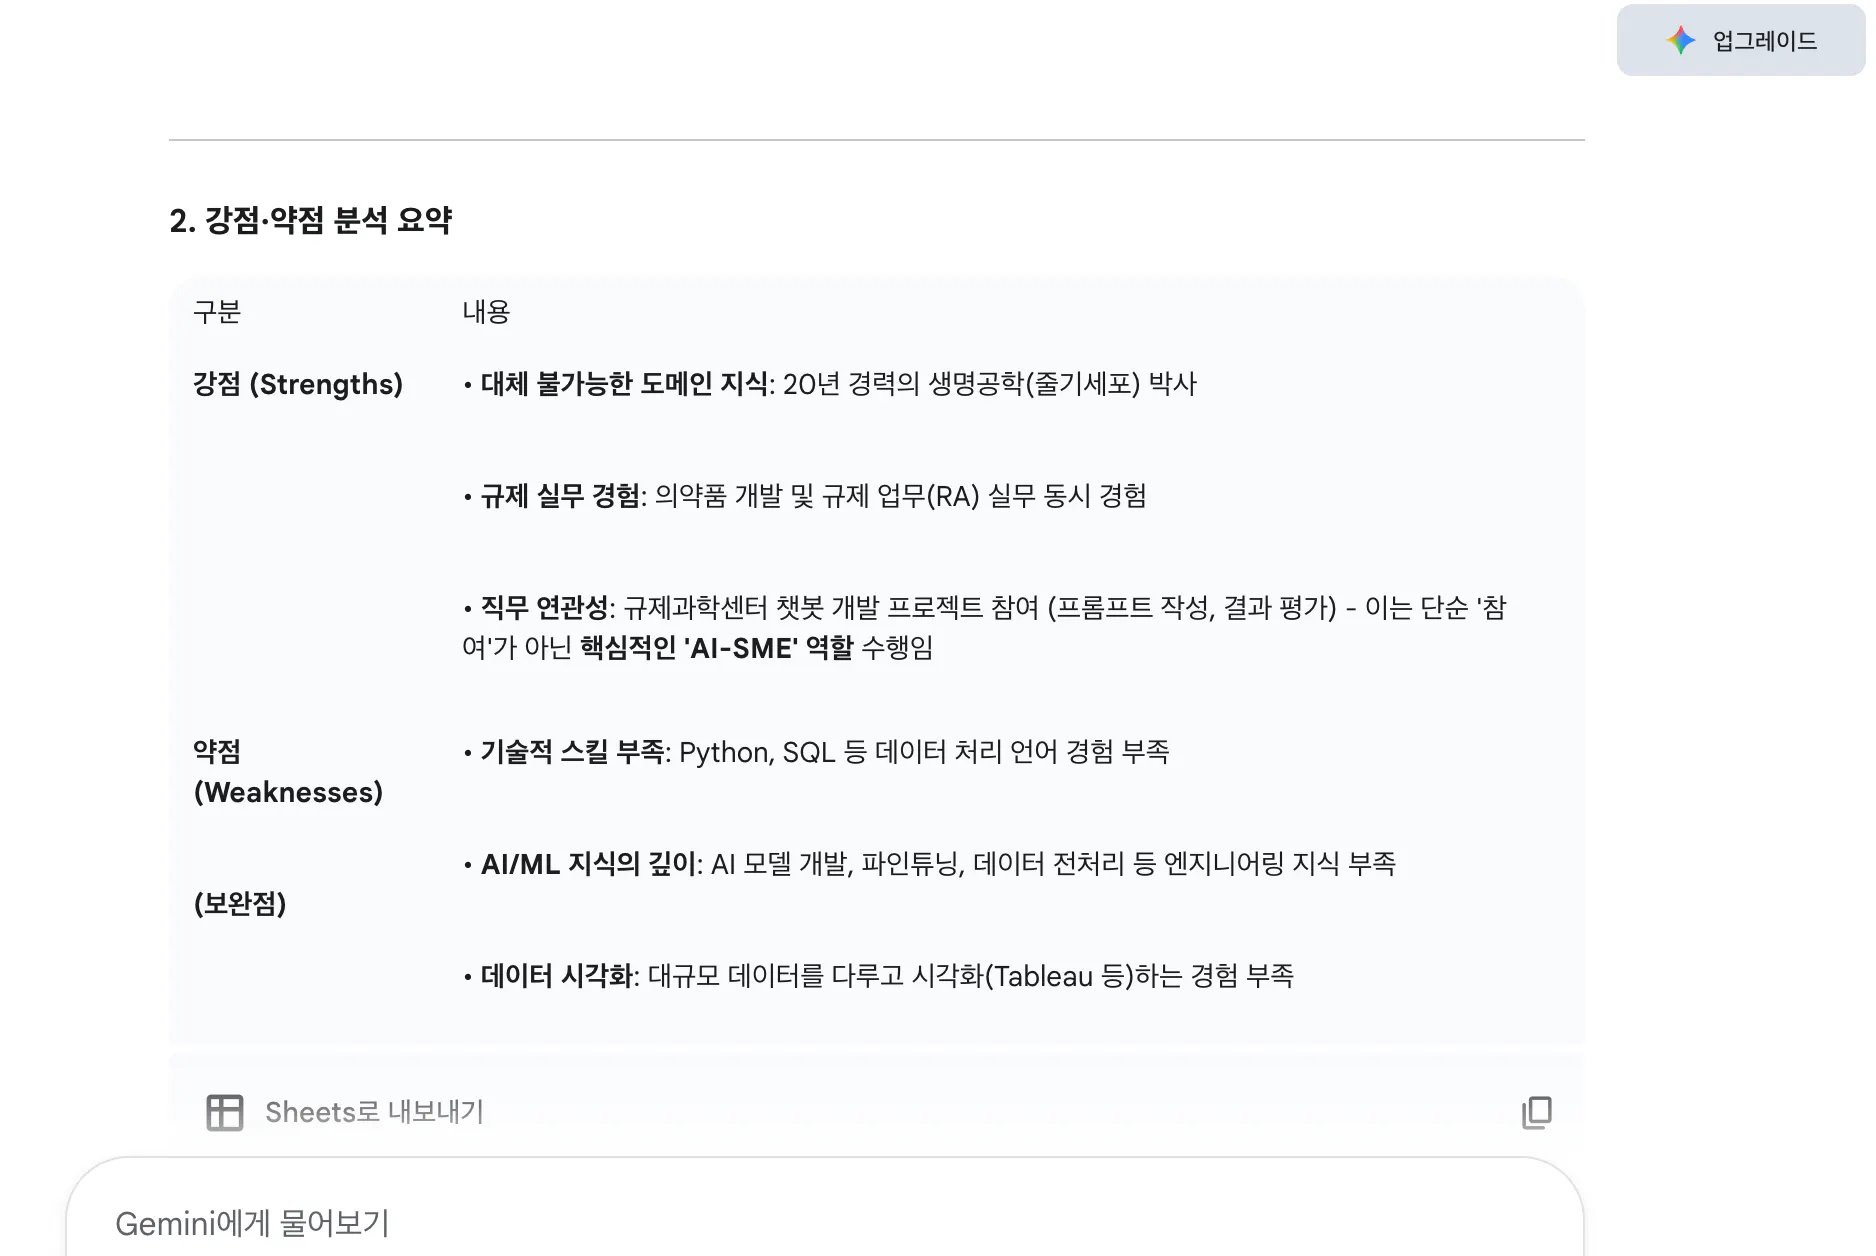This screenshot has width=1876, height=1256.
Task: Click the heading 2. 강점·약점 분석 요약
Action: 311,220
